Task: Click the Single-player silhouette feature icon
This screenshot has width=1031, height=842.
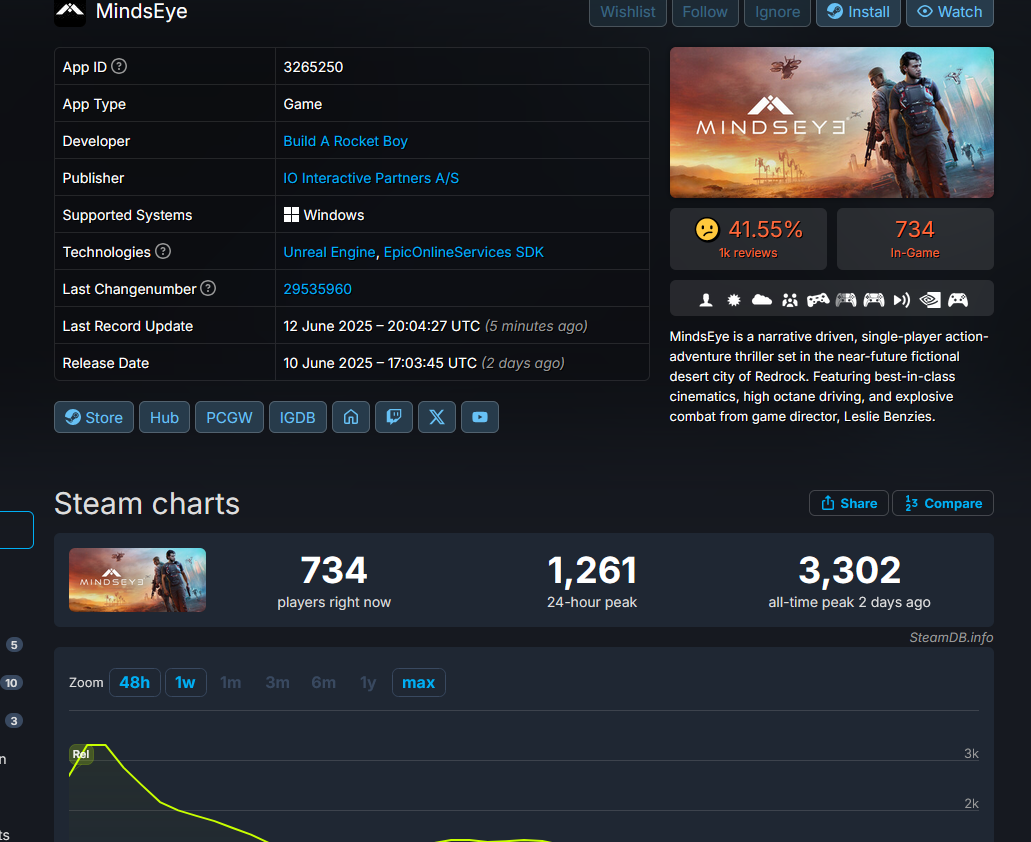Action: click(706, 300)
